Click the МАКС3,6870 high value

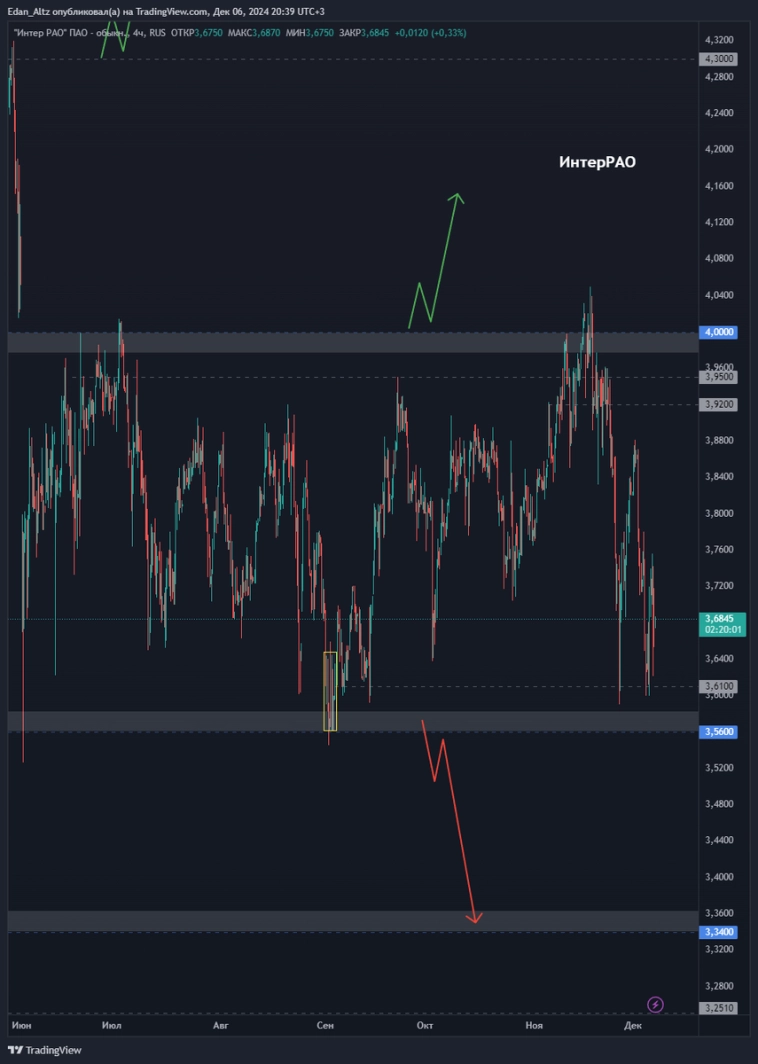click(254, 33)
